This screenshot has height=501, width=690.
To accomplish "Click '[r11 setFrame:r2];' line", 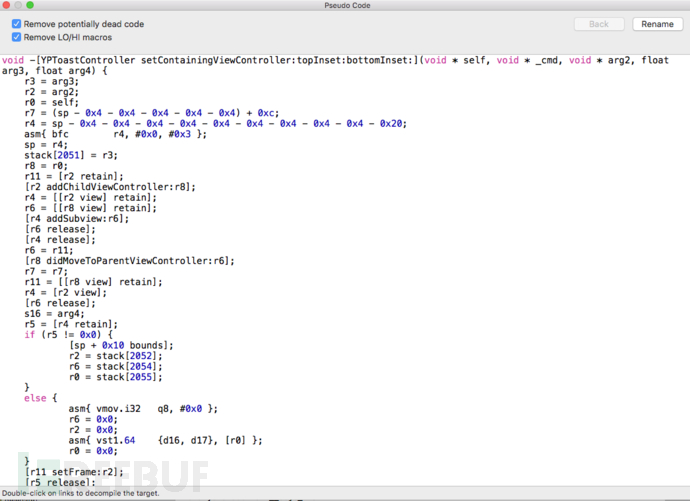I will [x=74, y=472].
